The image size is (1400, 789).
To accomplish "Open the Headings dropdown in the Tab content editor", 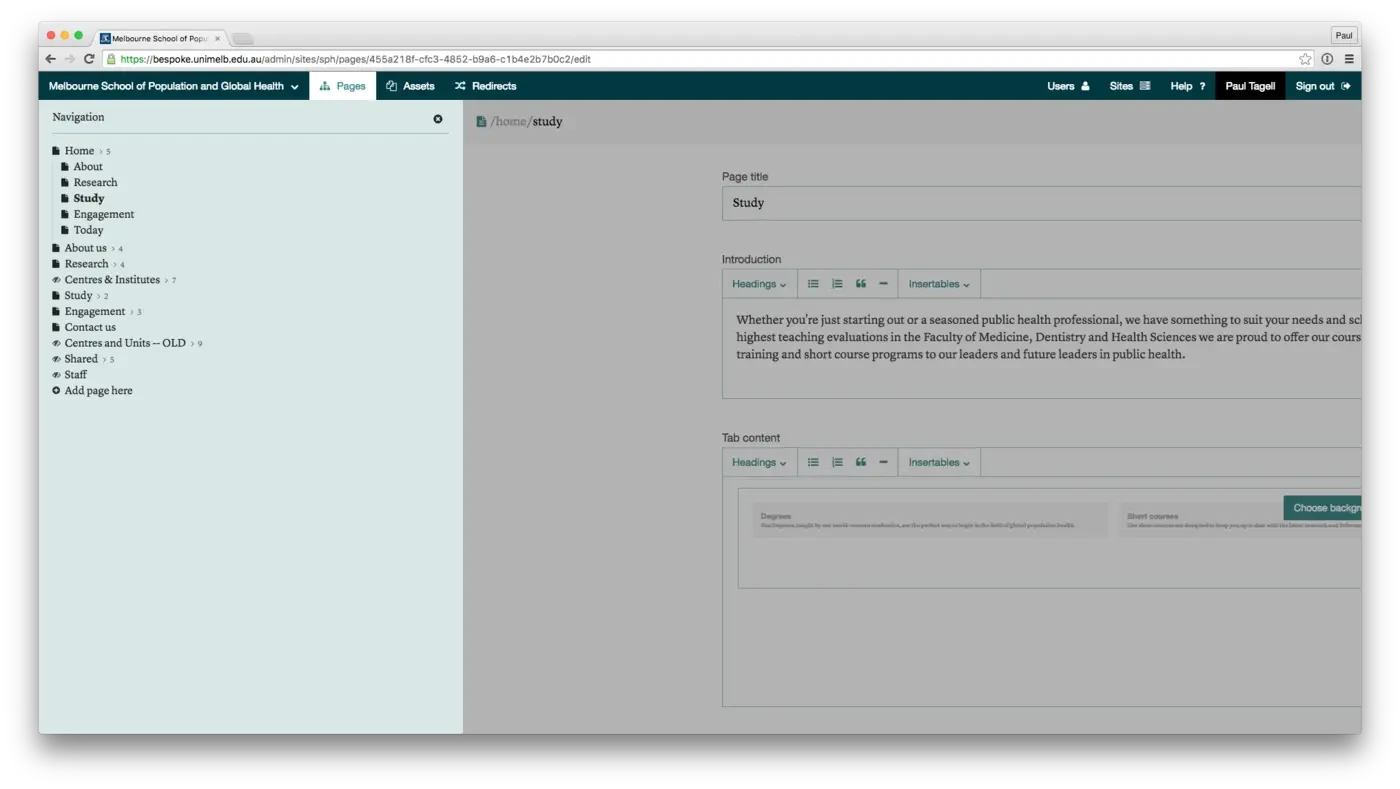I will (759, 462).
